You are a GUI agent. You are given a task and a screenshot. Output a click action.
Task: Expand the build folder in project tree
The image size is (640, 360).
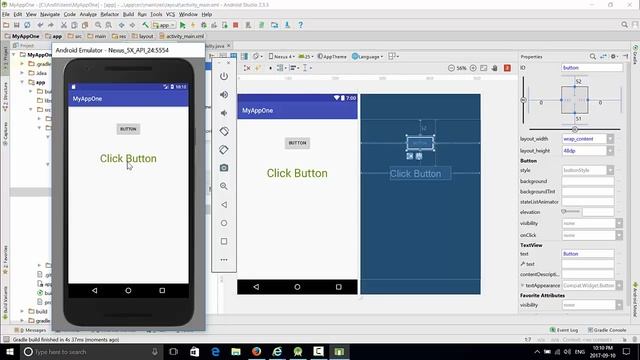(22, 311)
